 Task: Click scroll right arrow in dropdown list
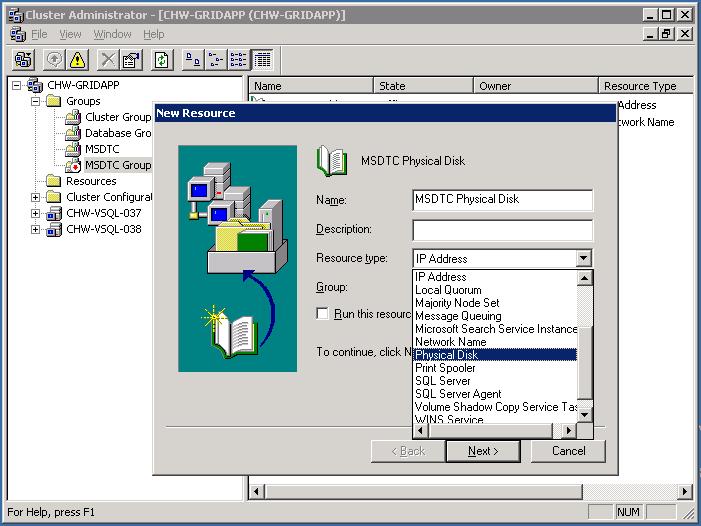coord(568,431)
